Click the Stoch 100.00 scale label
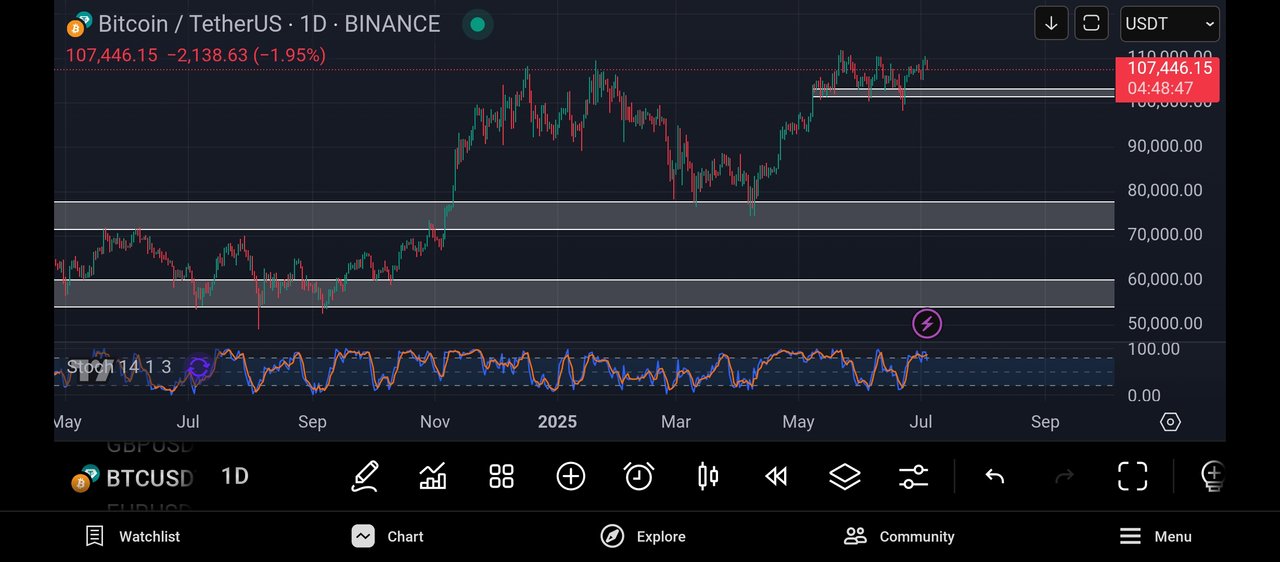This screenshot has width=1280, height=562. tap(1153, 349)
